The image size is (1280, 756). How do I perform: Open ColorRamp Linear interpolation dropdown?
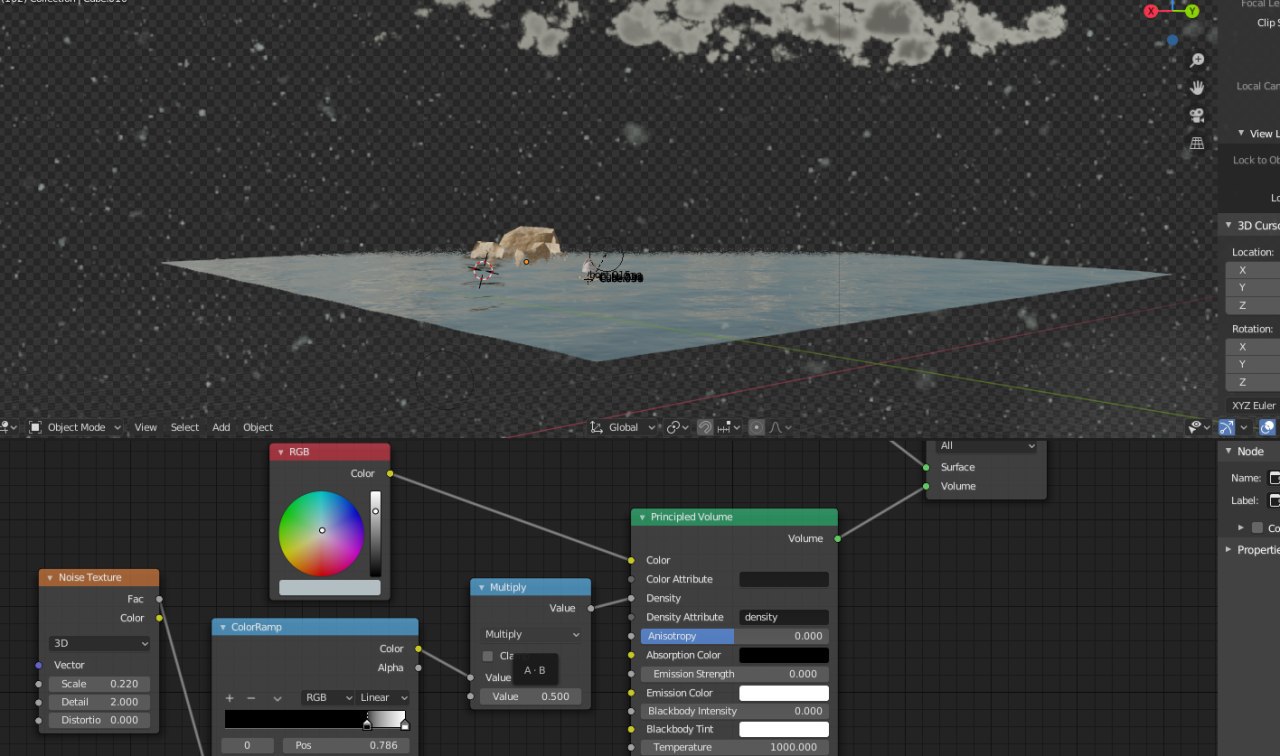click(x=383, y=697)
